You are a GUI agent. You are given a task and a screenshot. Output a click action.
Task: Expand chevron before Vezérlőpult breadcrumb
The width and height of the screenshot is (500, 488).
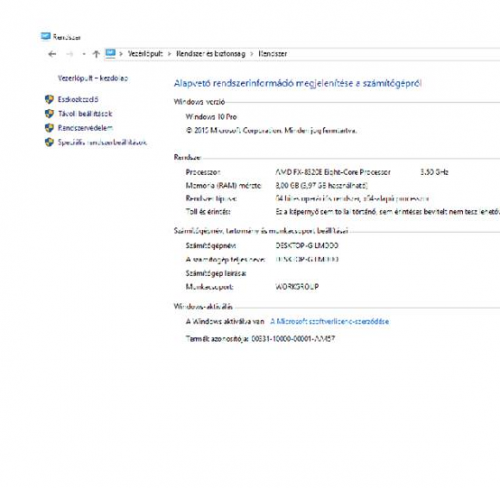121,54
